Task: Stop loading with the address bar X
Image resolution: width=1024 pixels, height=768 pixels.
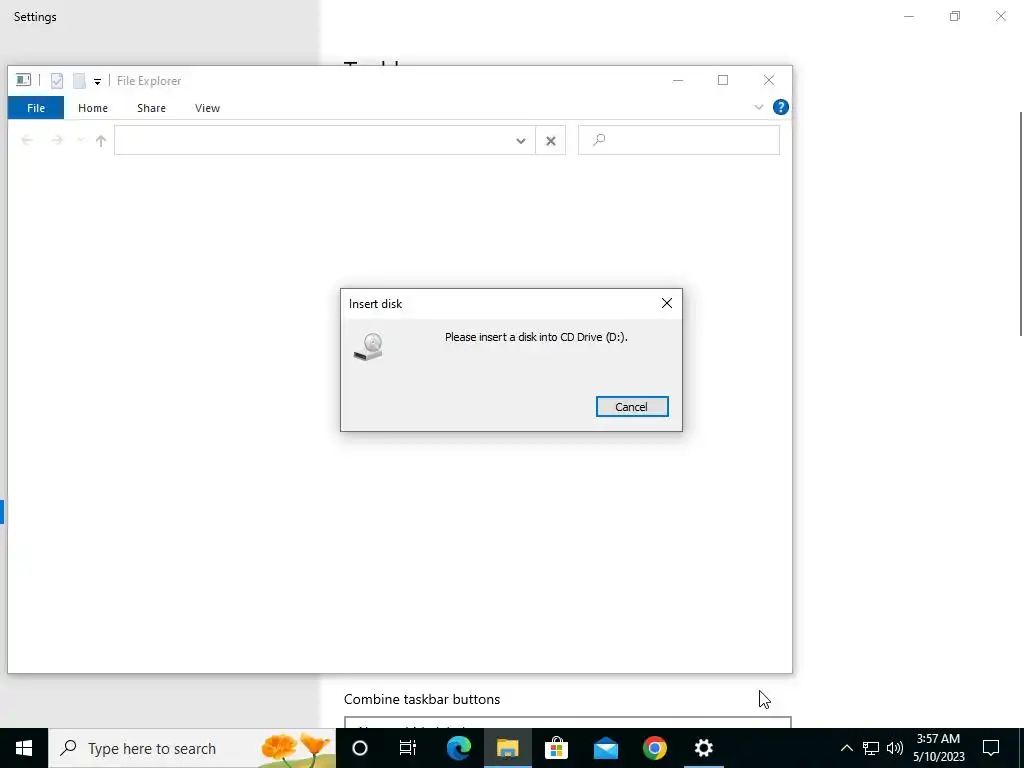Action: pos(551,140)
